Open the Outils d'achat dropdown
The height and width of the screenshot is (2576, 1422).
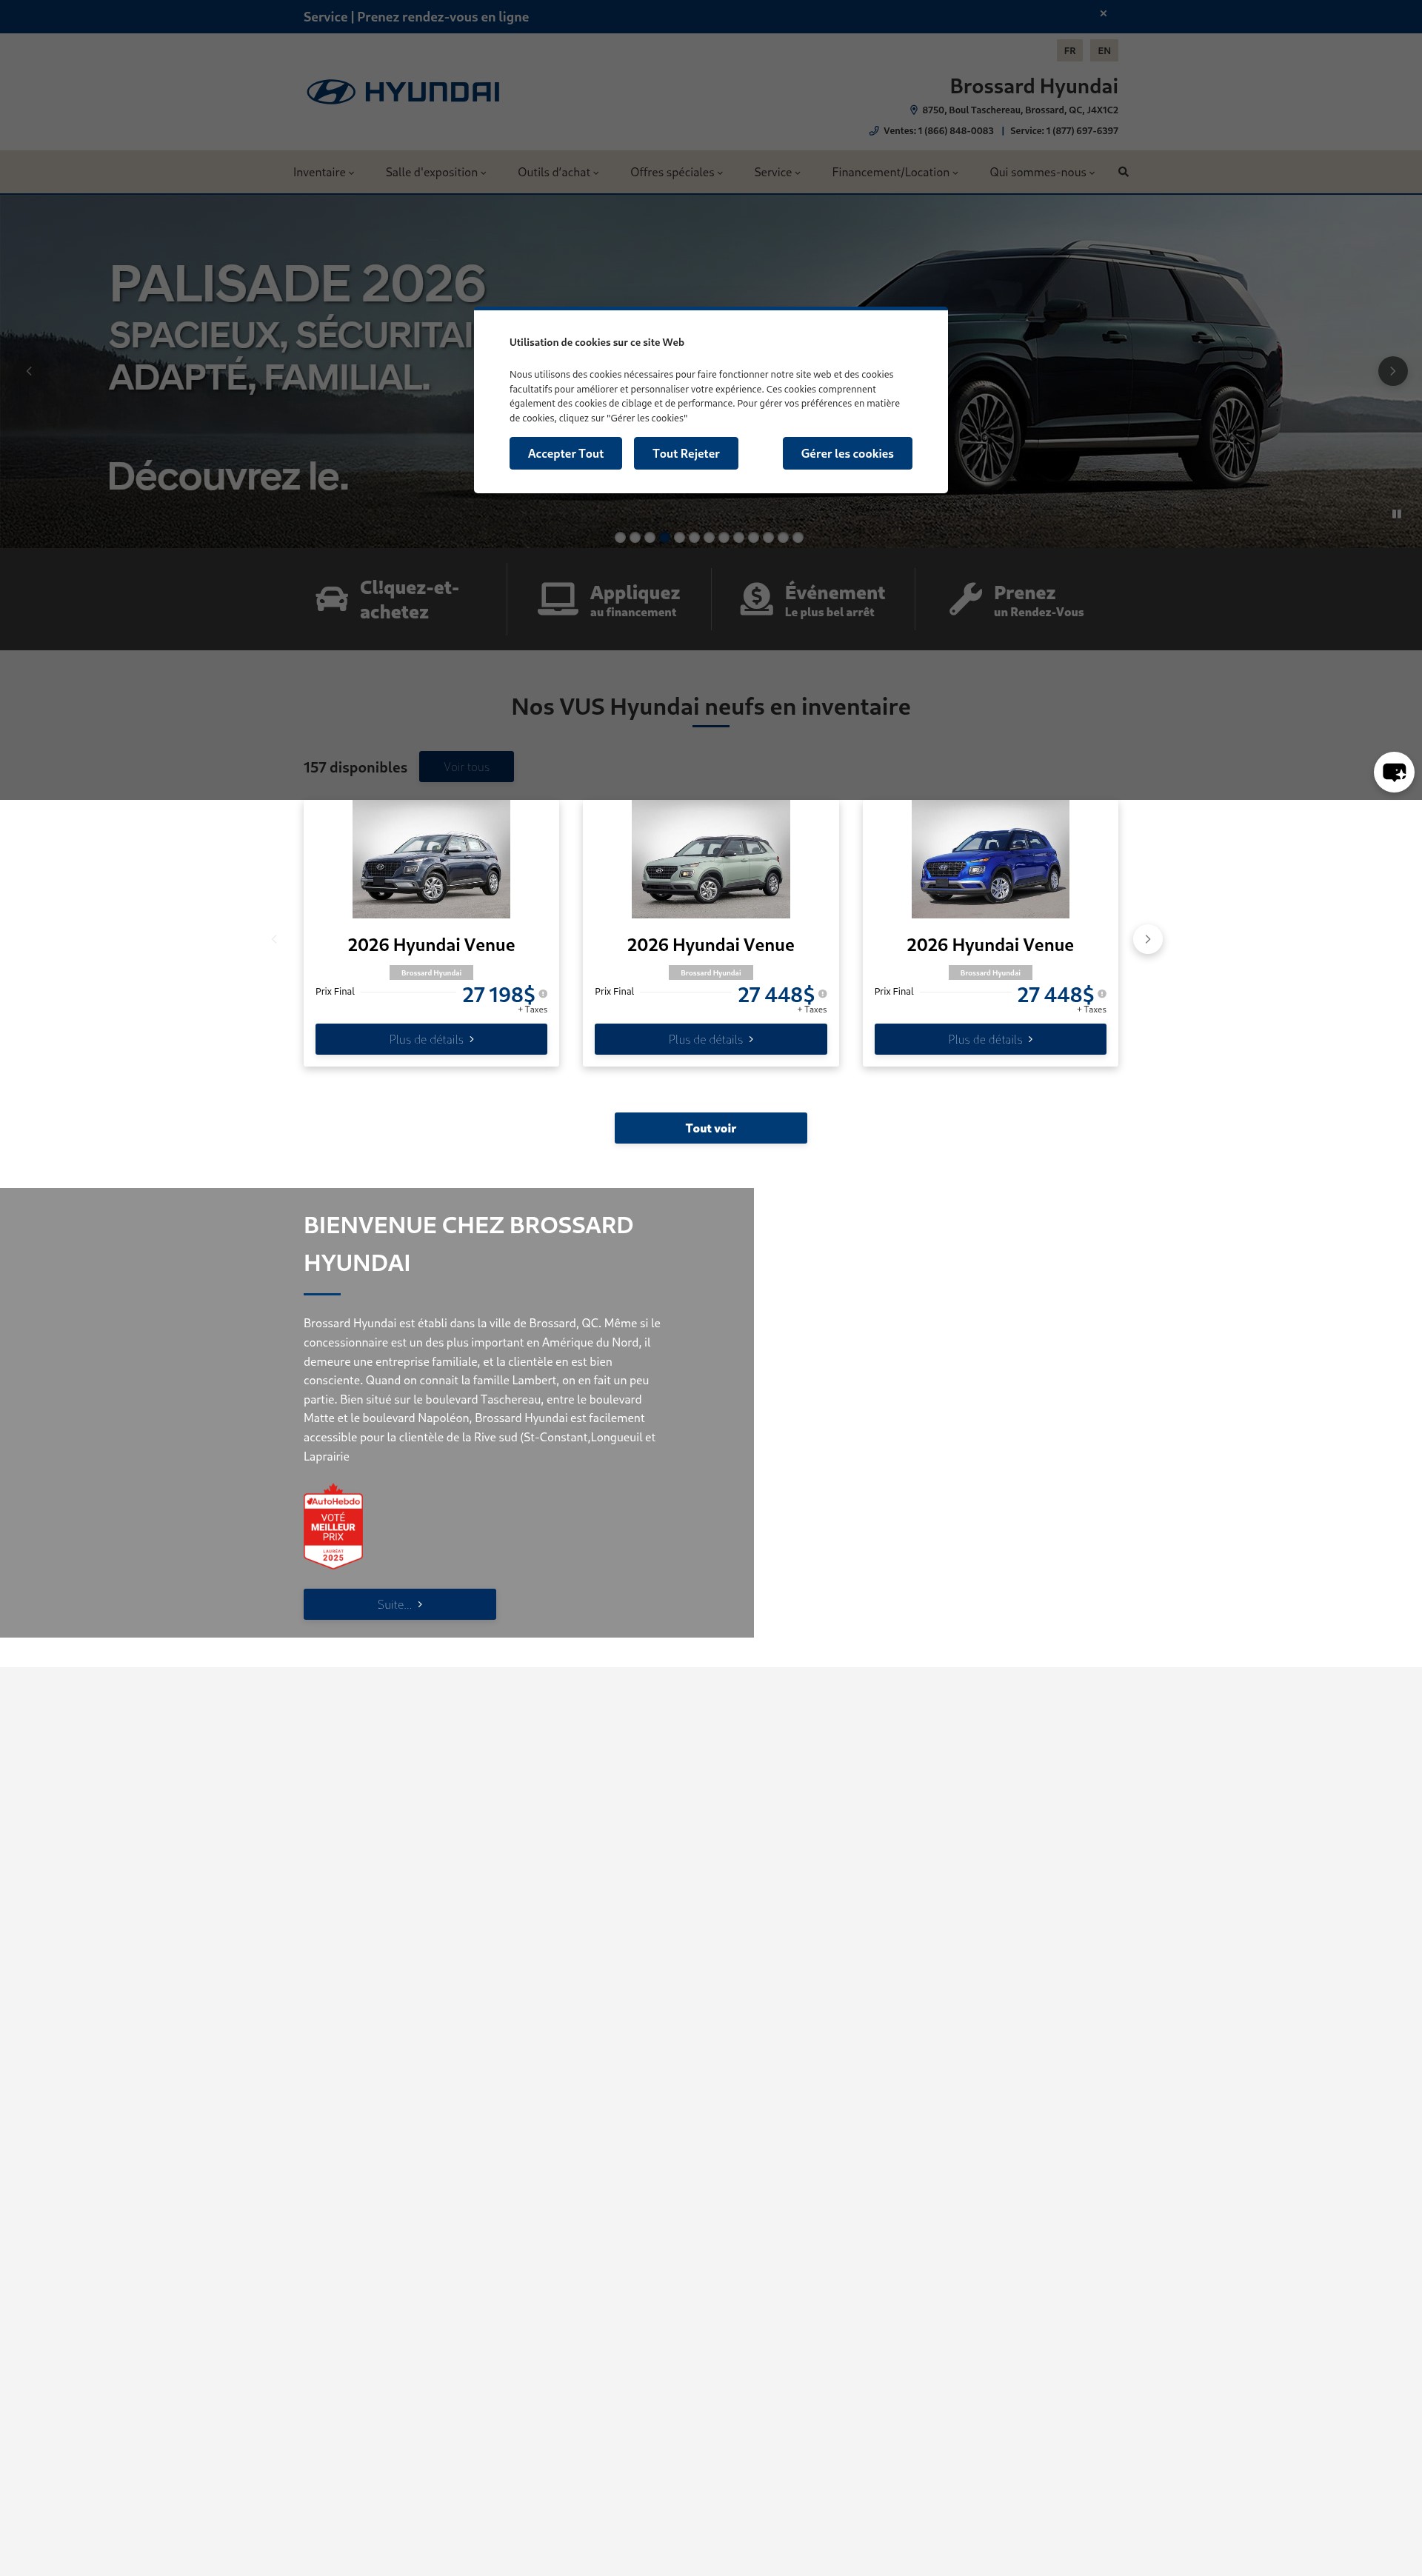(558, 172)
